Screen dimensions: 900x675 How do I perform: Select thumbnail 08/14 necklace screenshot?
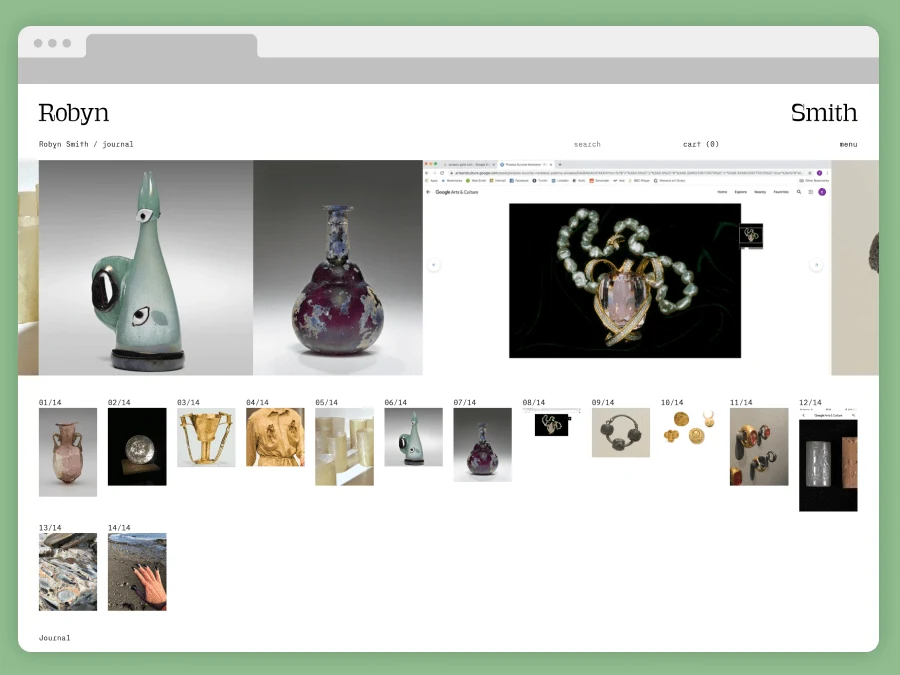pos(552,423)
